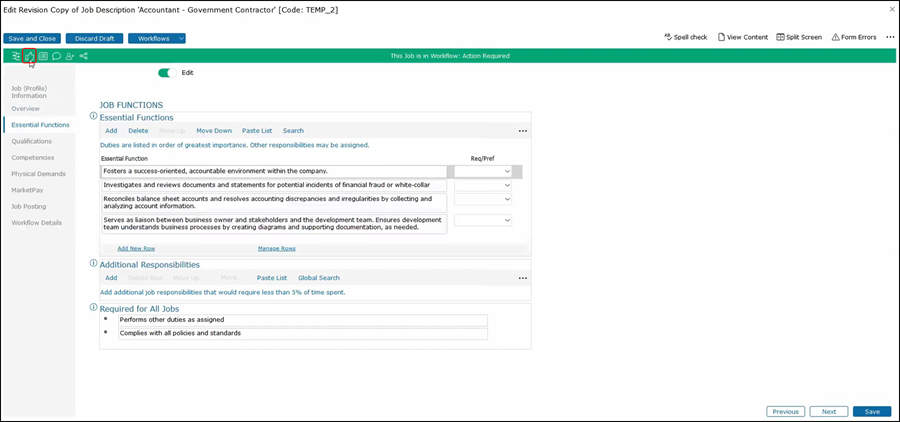Viewport: 900px width, 422px height.
Task: Click the Essential Functions info icon
Action: (94, 117)
